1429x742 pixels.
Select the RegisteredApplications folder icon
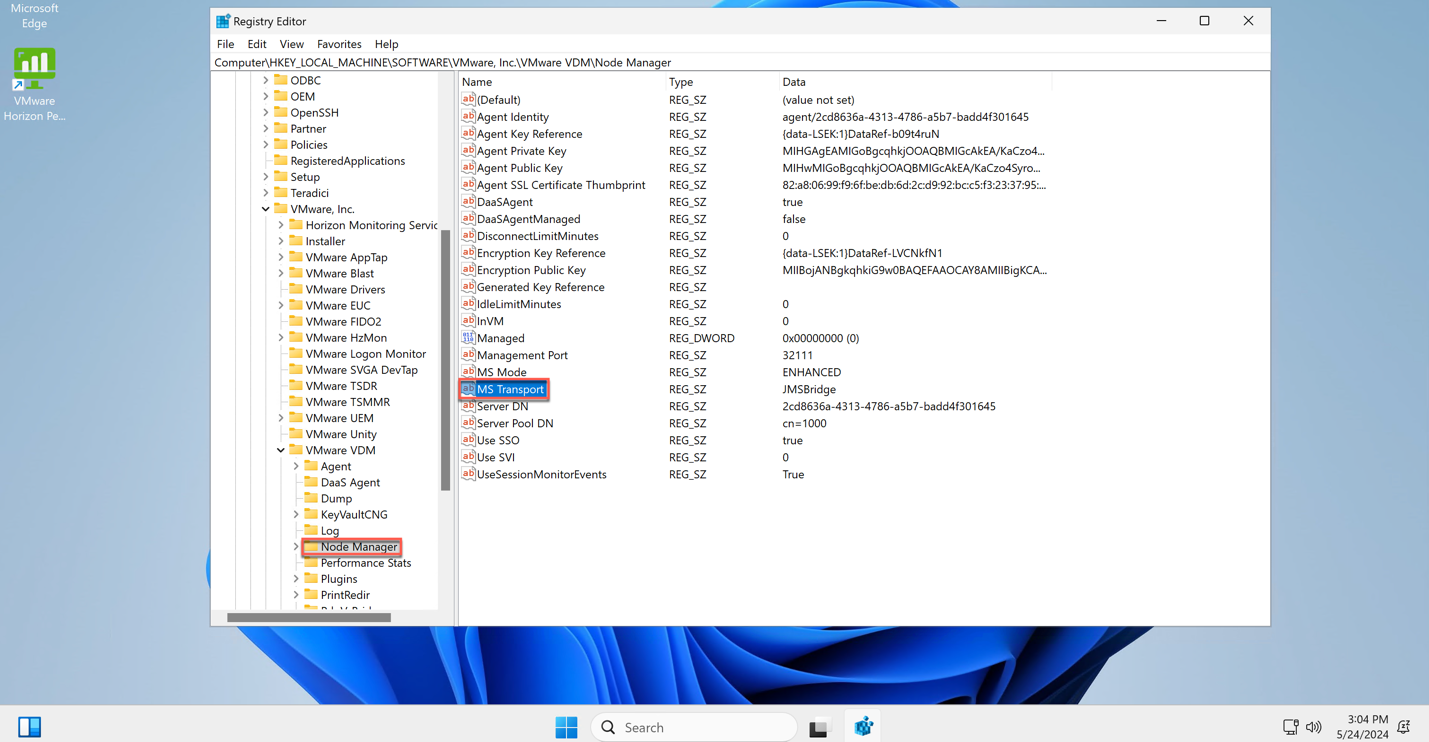281,161
